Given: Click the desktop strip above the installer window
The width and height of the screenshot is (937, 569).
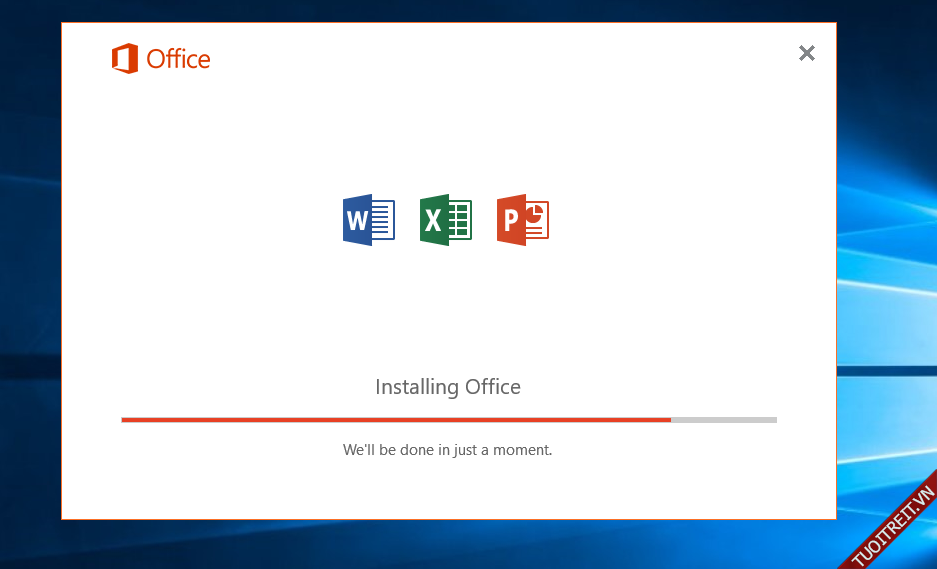Looking at the screenshot, I should pos(450,10).
